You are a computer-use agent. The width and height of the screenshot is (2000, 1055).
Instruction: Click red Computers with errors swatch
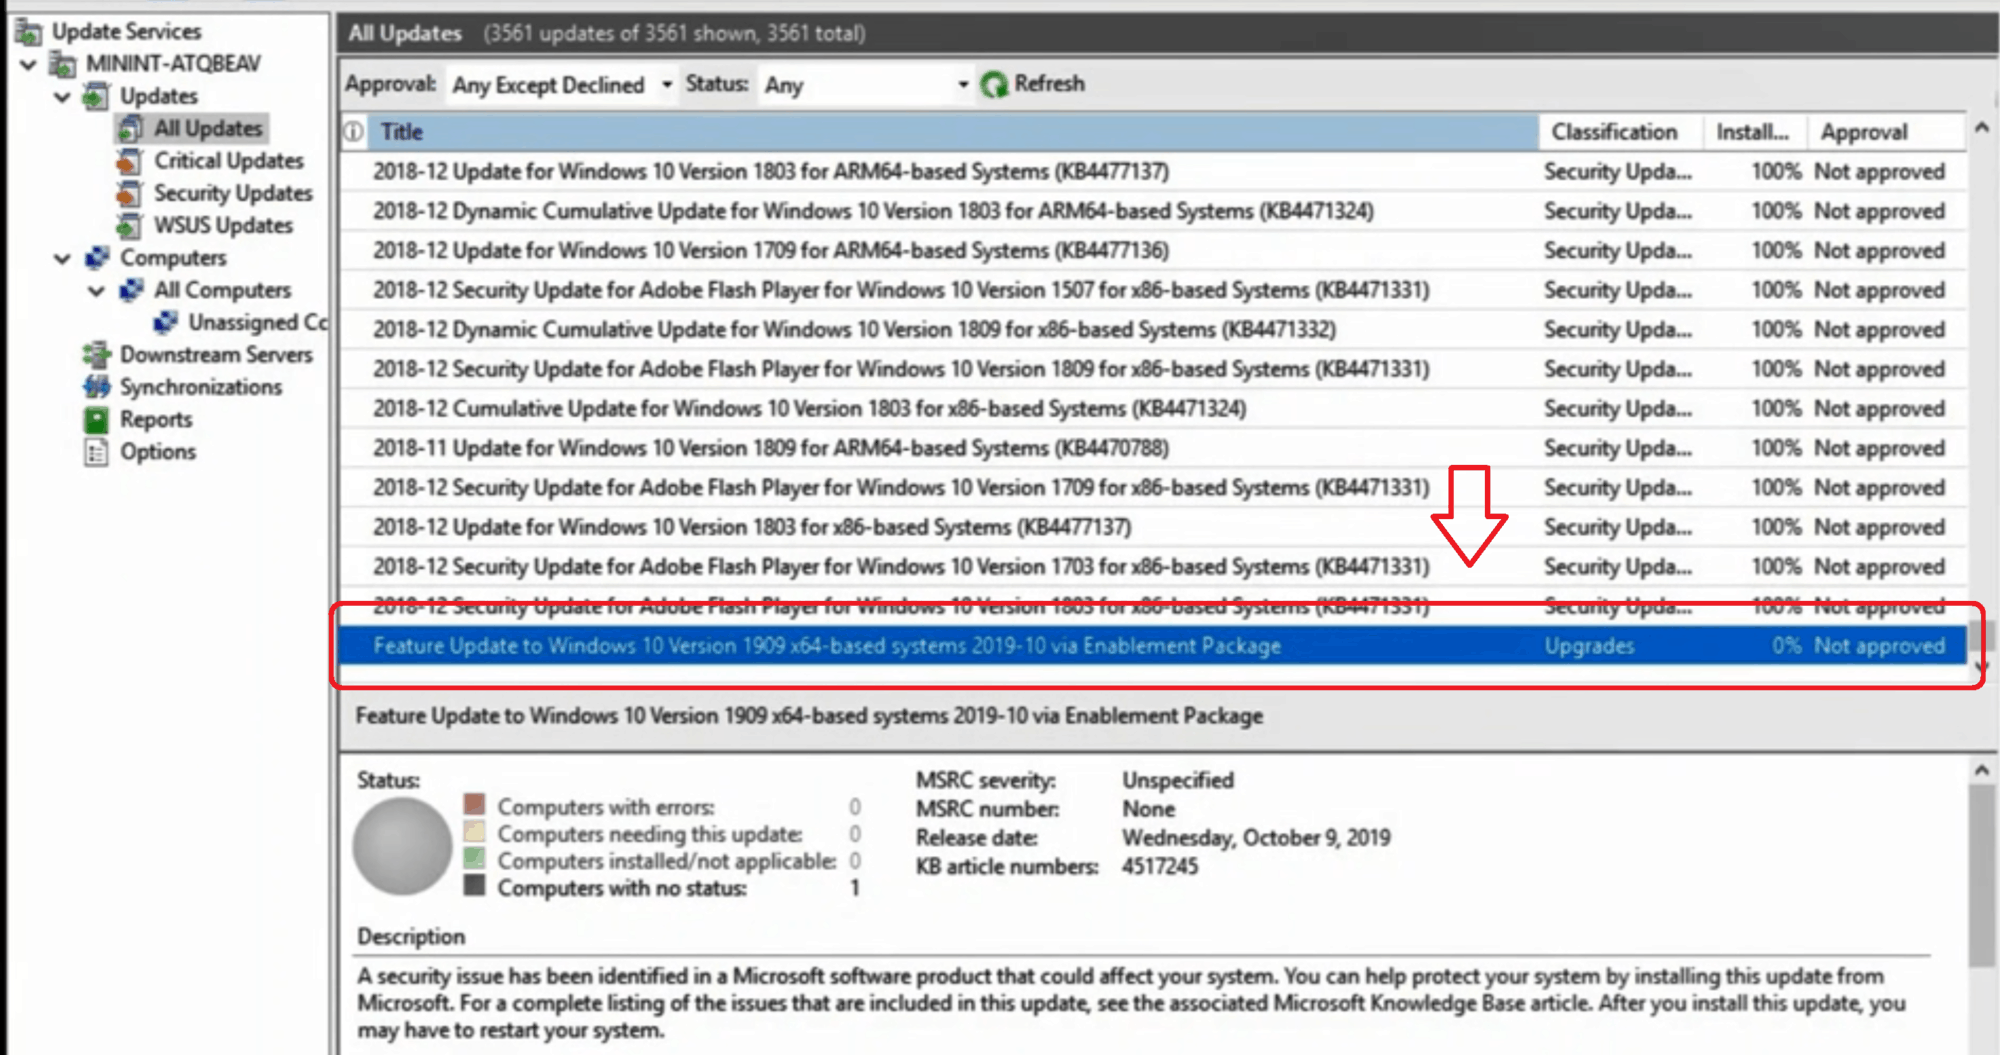[x=475, y=805]
